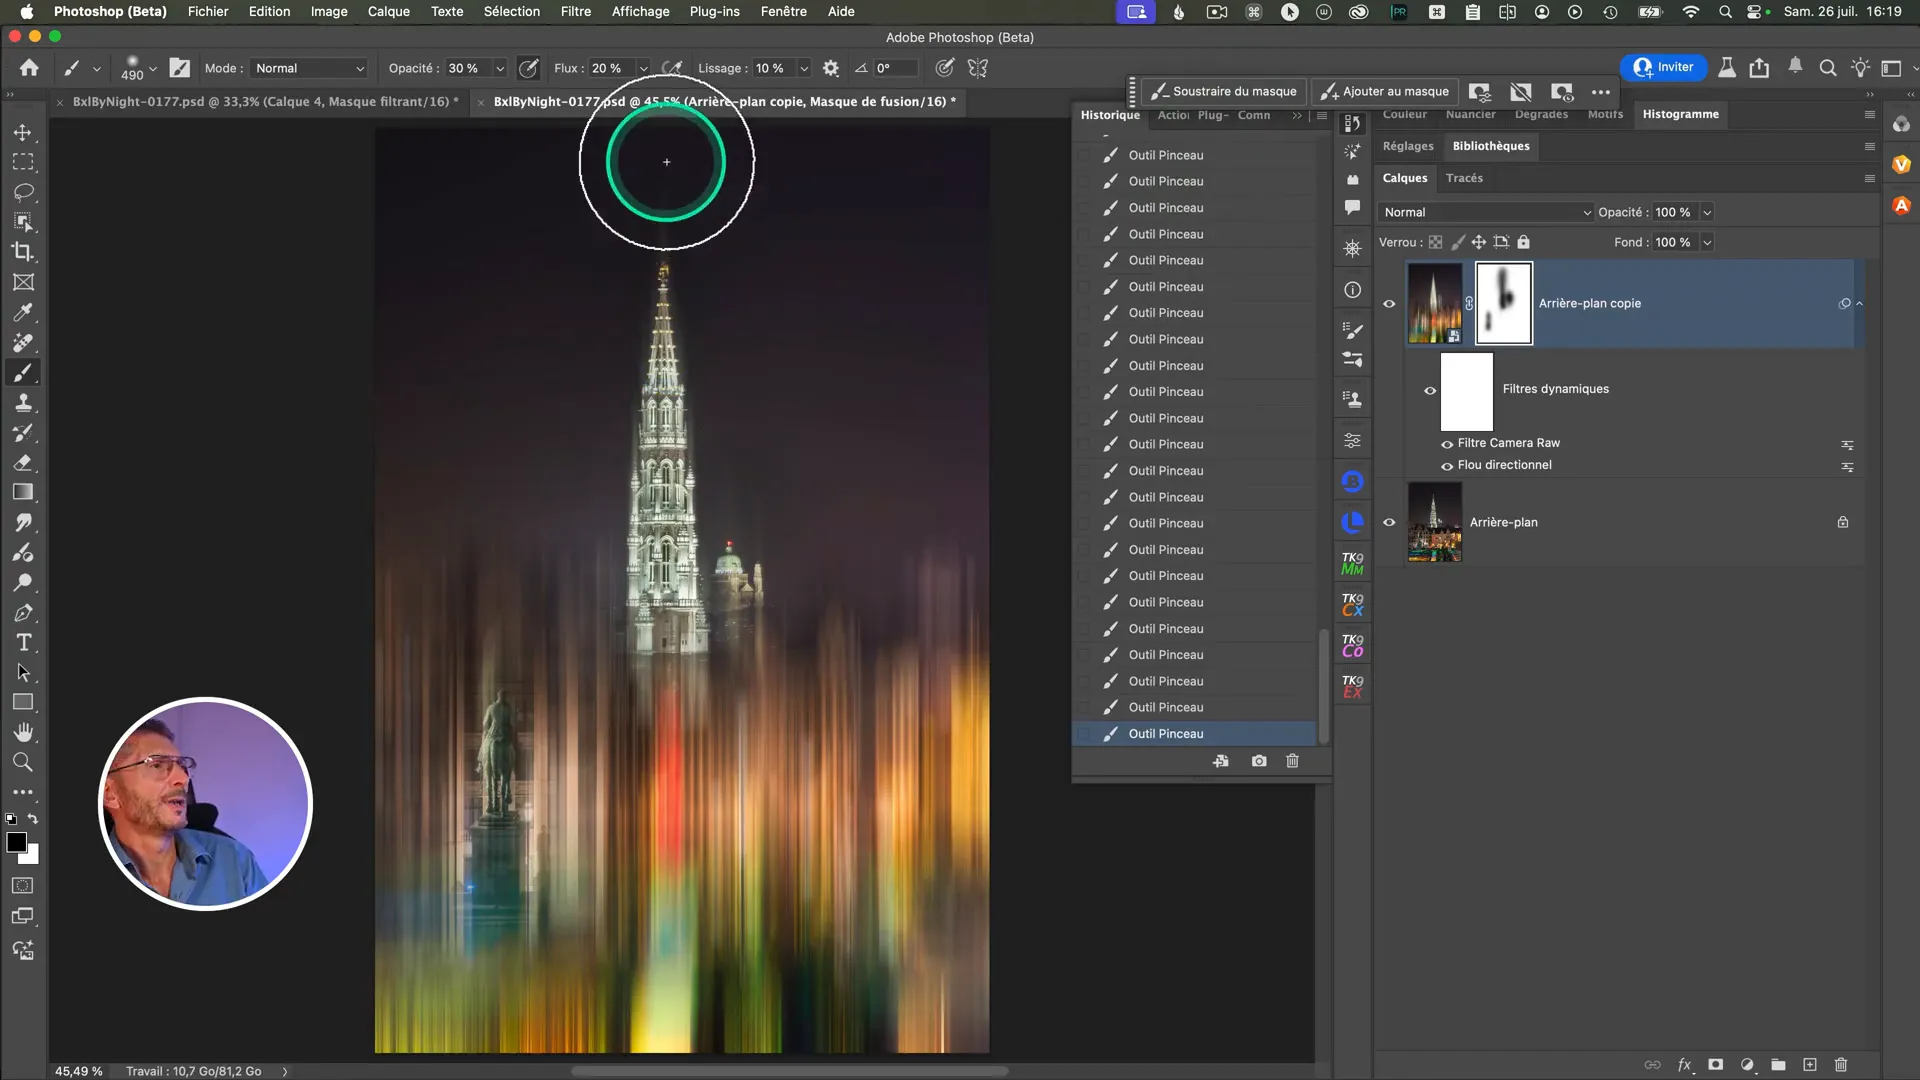Screen dimensions: 1920x1080
Task: Hide the Arrière-plan copie layer
Action: coord(1389,304)
